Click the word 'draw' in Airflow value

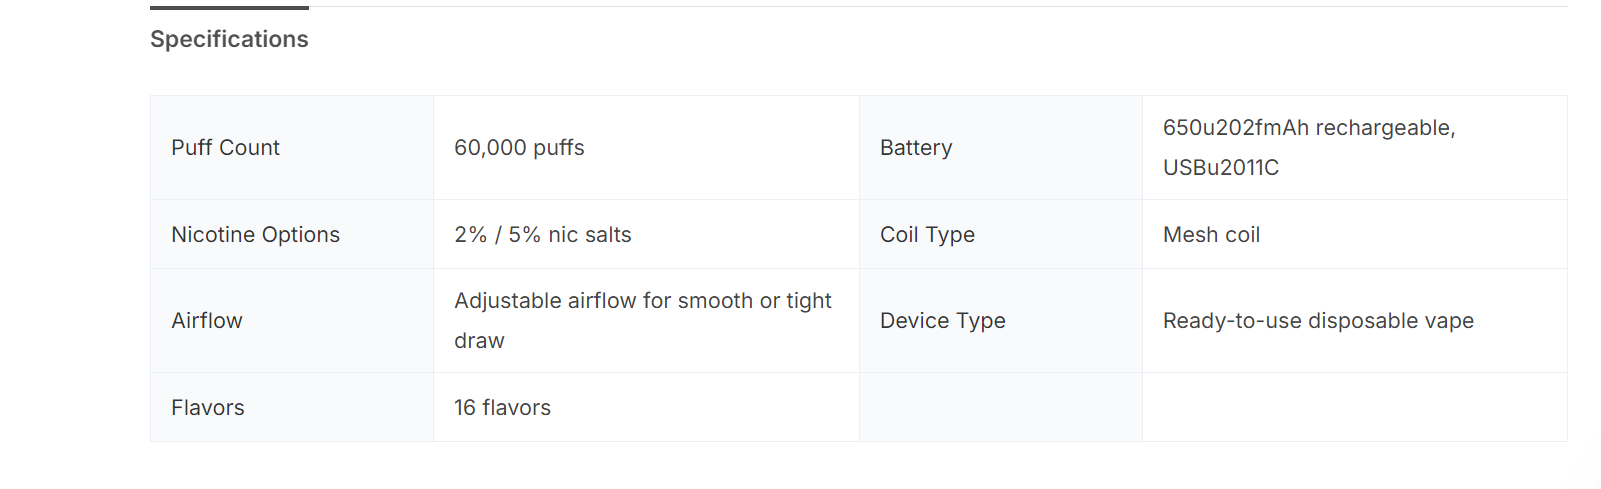click(479, 341)
